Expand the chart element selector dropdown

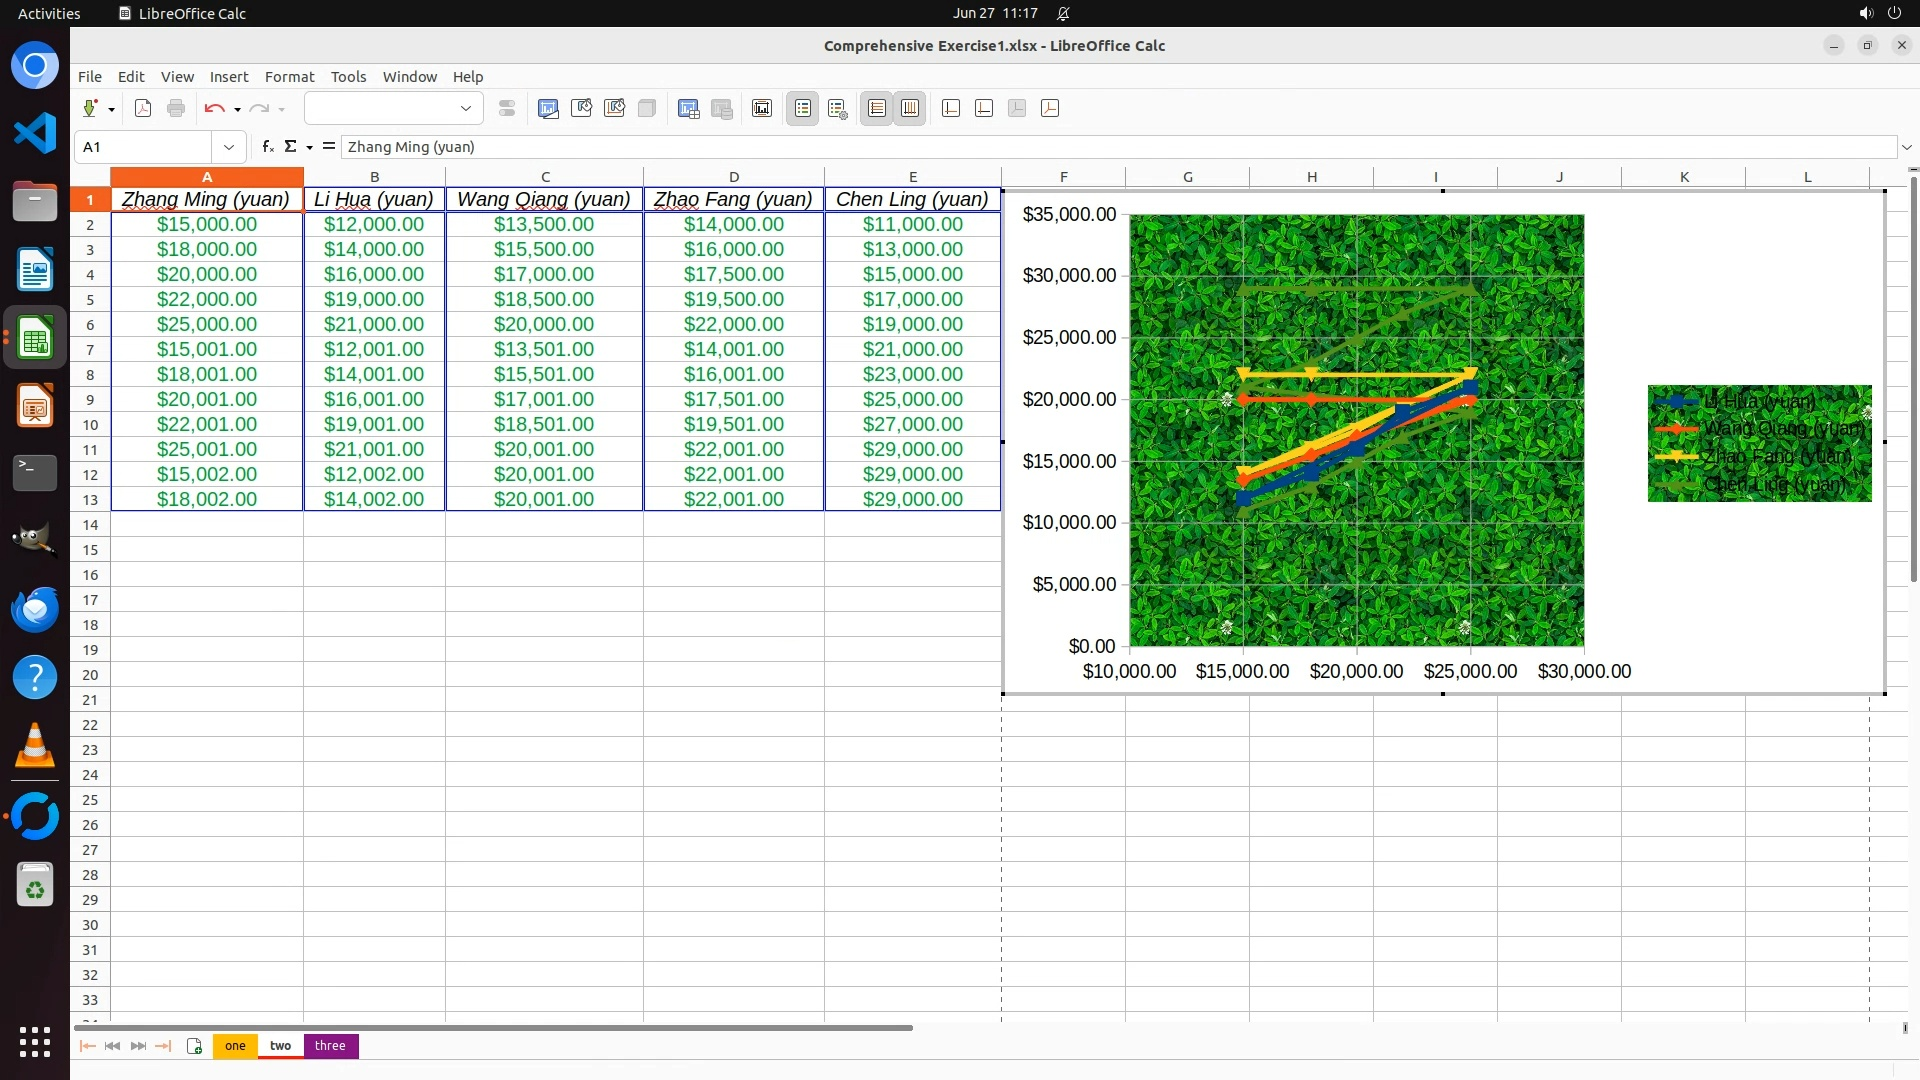[465, 108]
